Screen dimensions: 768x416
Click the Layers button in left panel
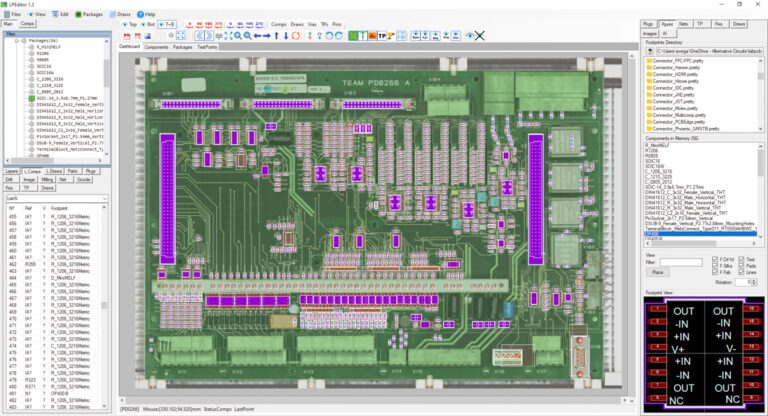[11, 171]
